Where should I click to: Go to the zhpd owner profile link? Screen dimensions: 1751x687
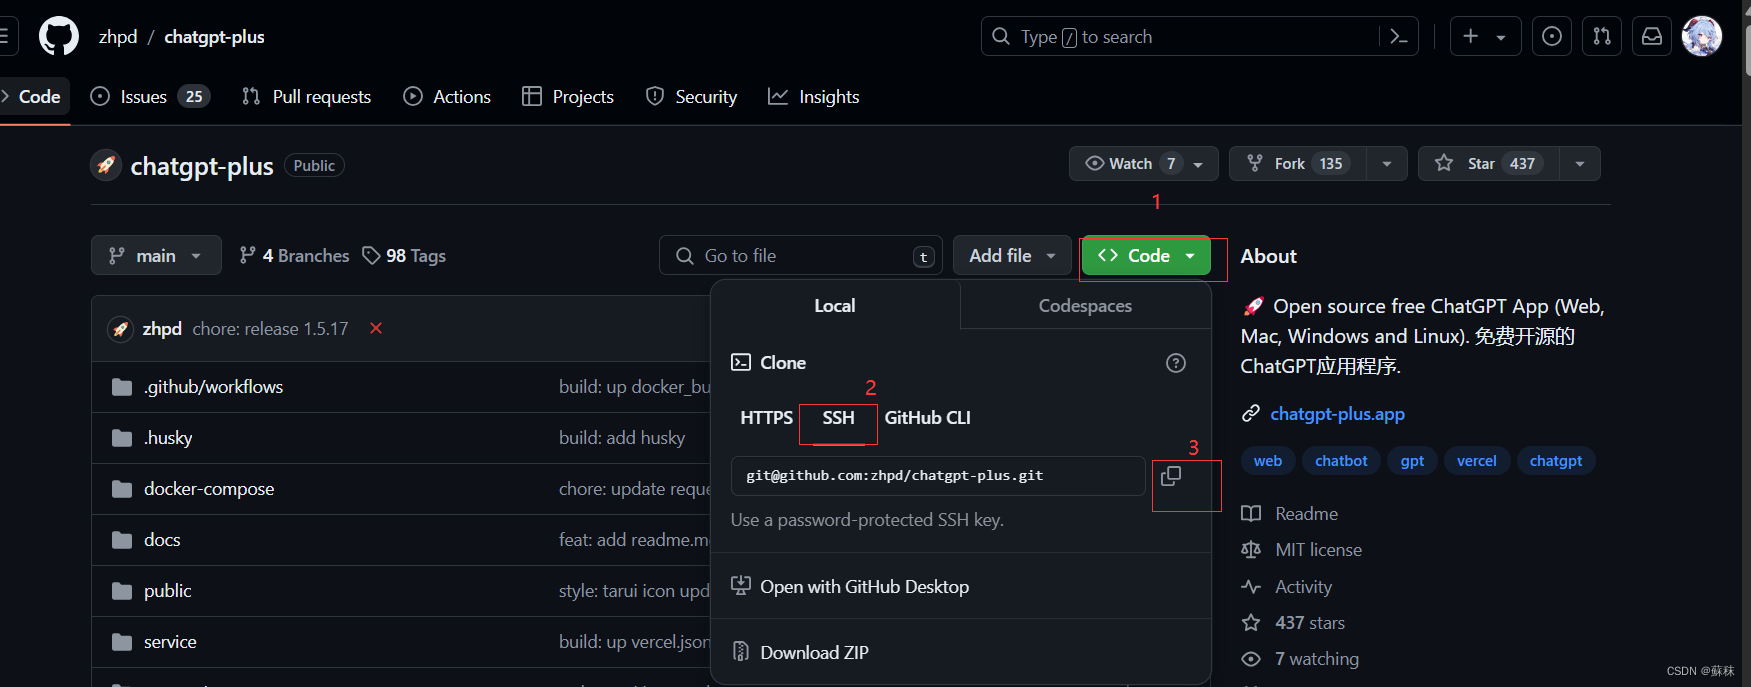point(118,37)
